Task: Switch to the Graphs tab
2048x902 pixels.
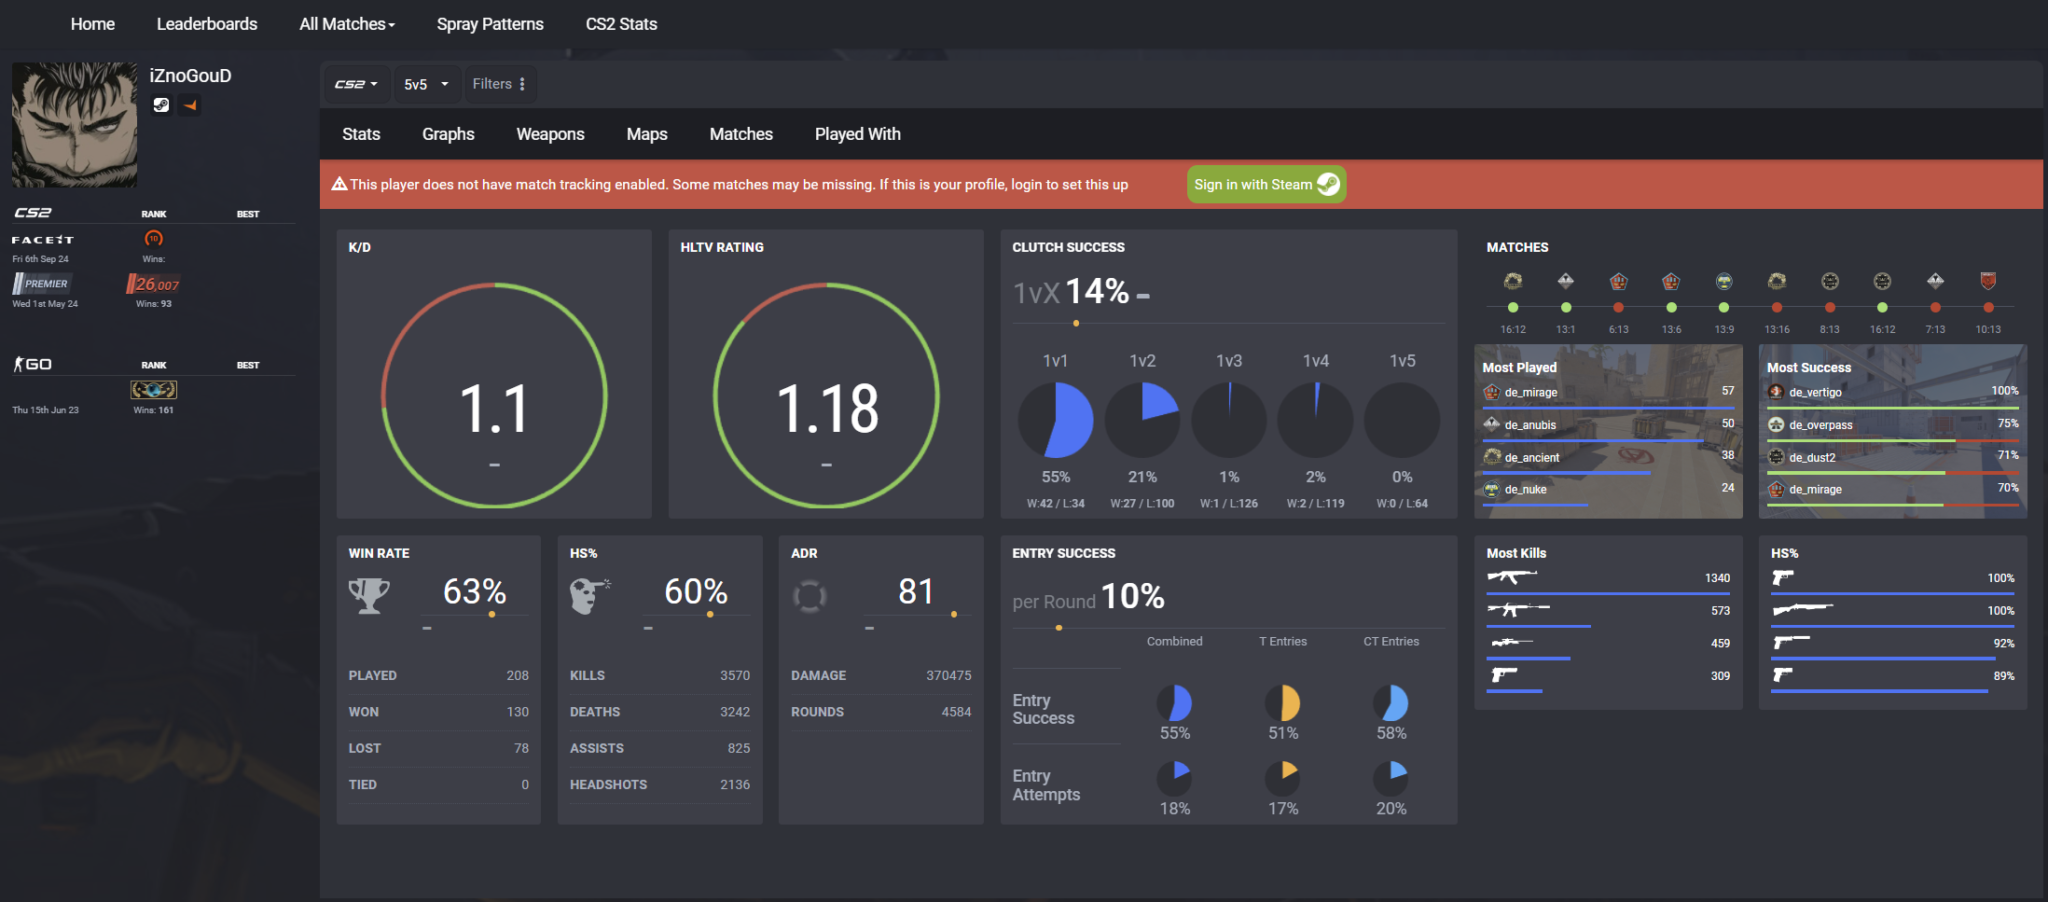Action: (x=448, y=134)
